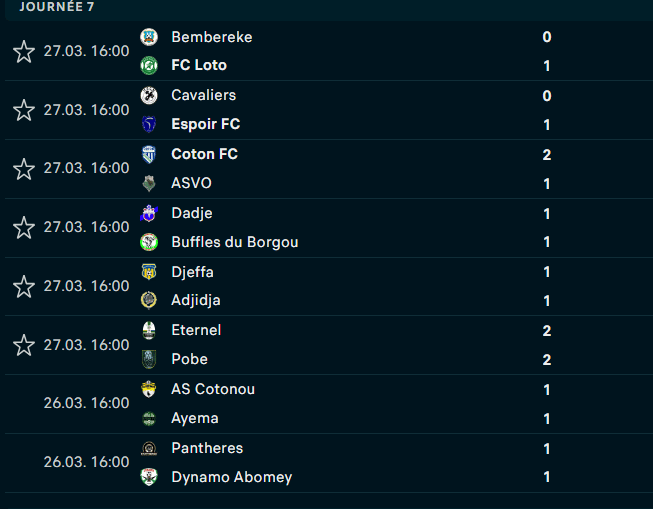Click the 26.03. 16:00 Pantheres match time

(x=86, y=462)
